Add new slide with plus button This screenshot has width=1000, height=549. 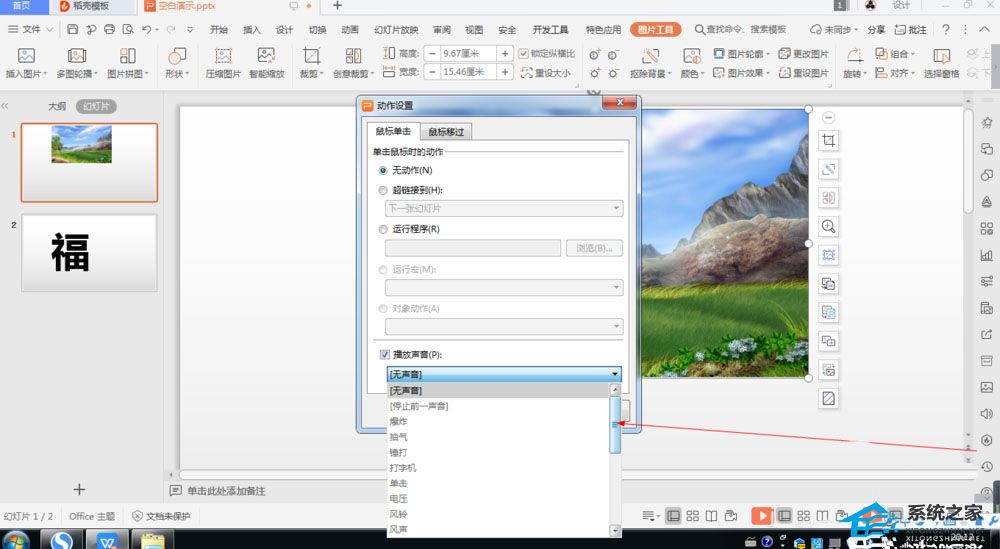[x=80, y=489]
